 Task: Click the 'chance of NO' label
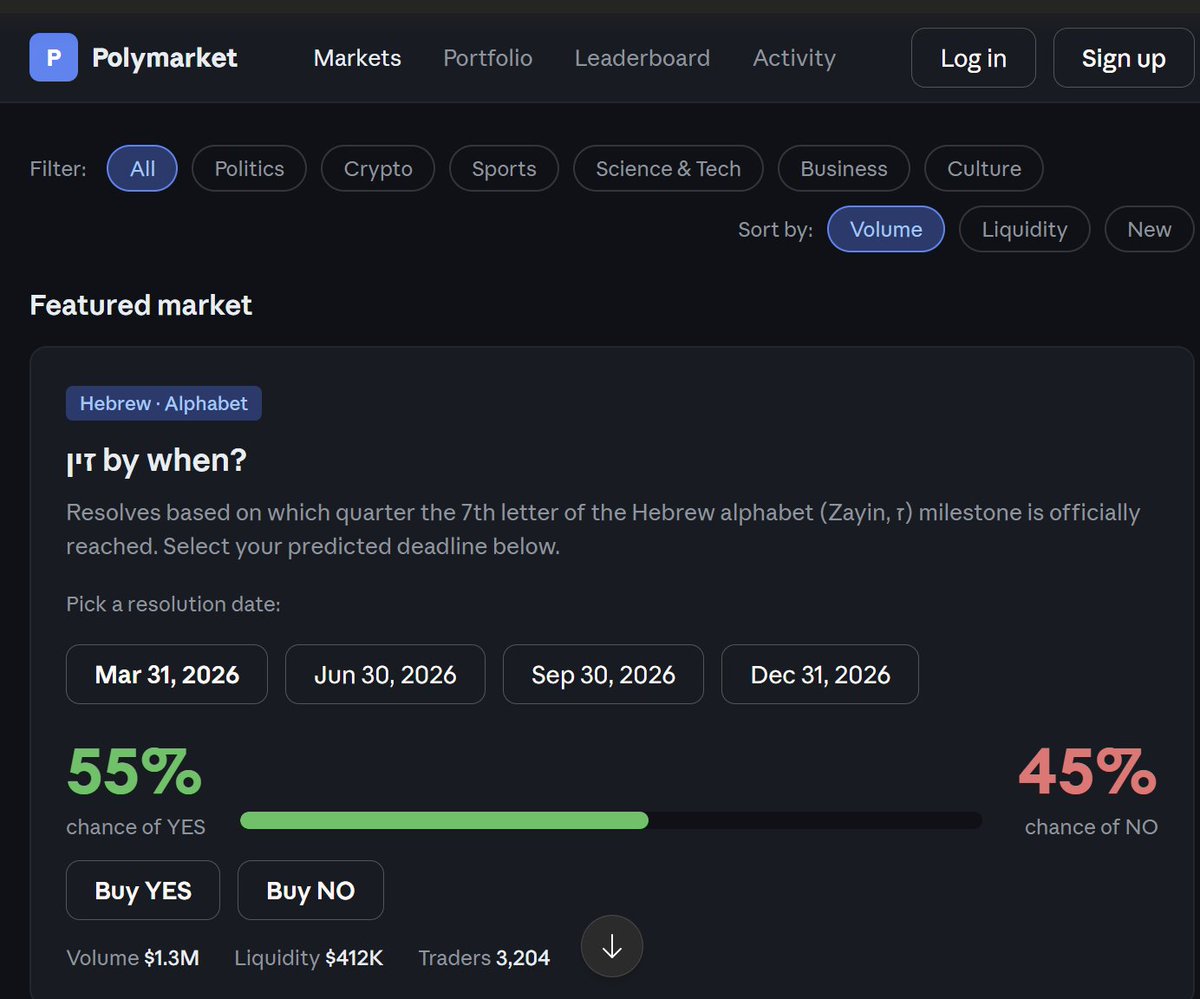[1091, 827]
